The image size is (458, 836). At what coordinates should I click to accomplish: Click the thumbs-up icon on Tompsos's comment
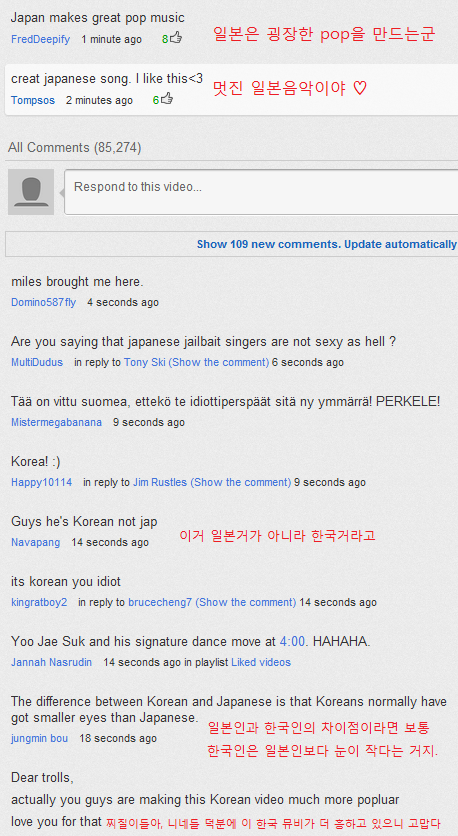[x=167, y=99]
